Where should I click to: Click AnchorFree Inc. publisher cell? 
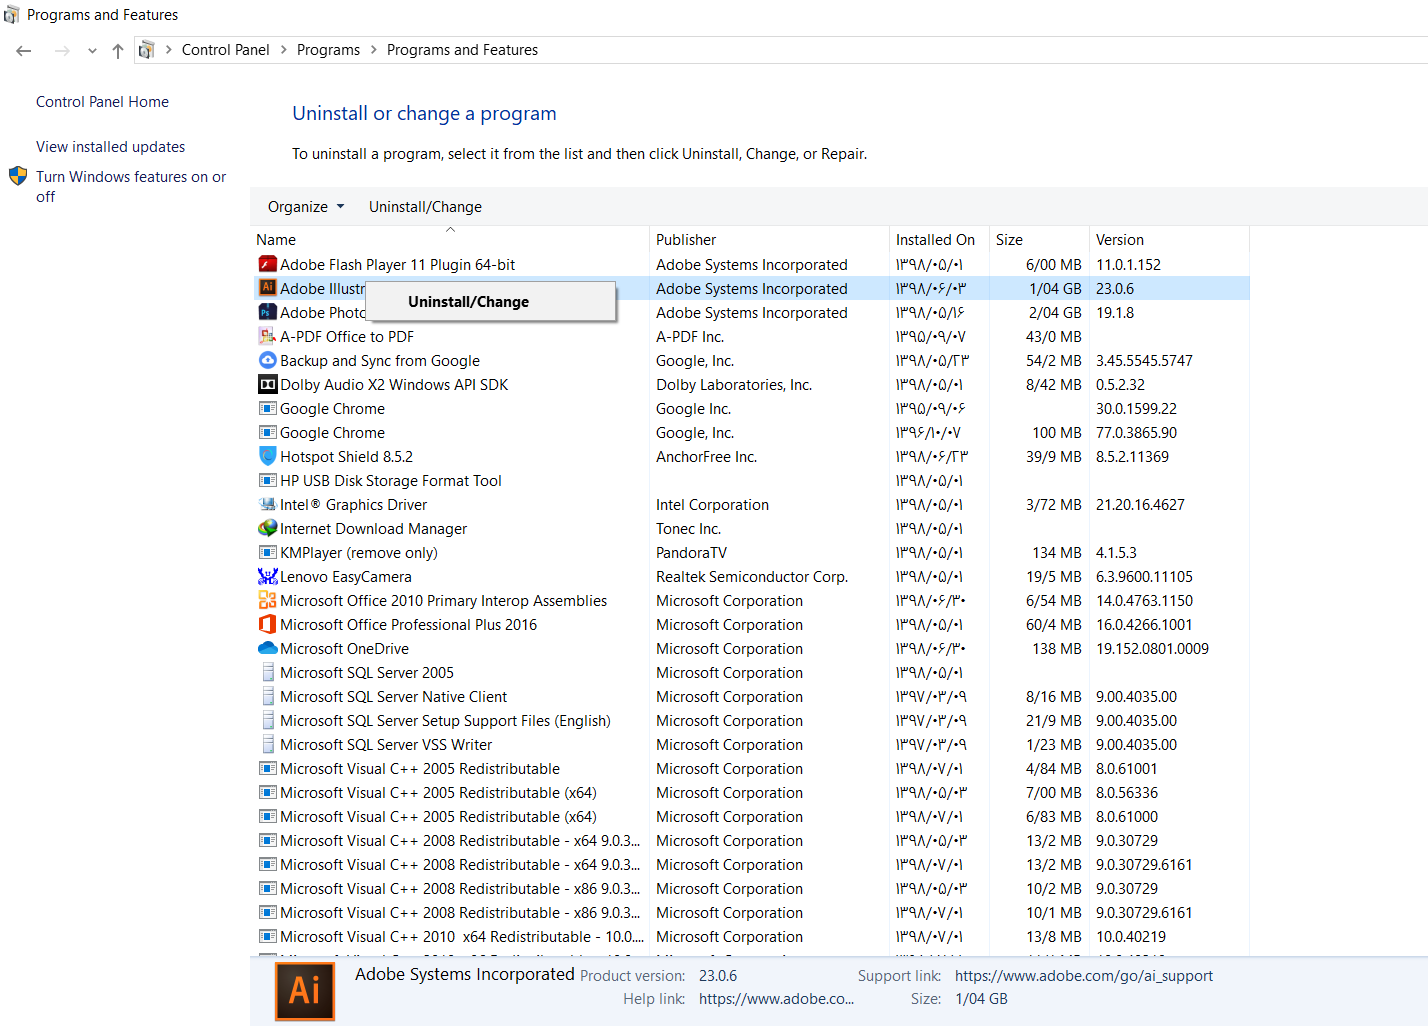pyautogui.click(x=706, y=457)
